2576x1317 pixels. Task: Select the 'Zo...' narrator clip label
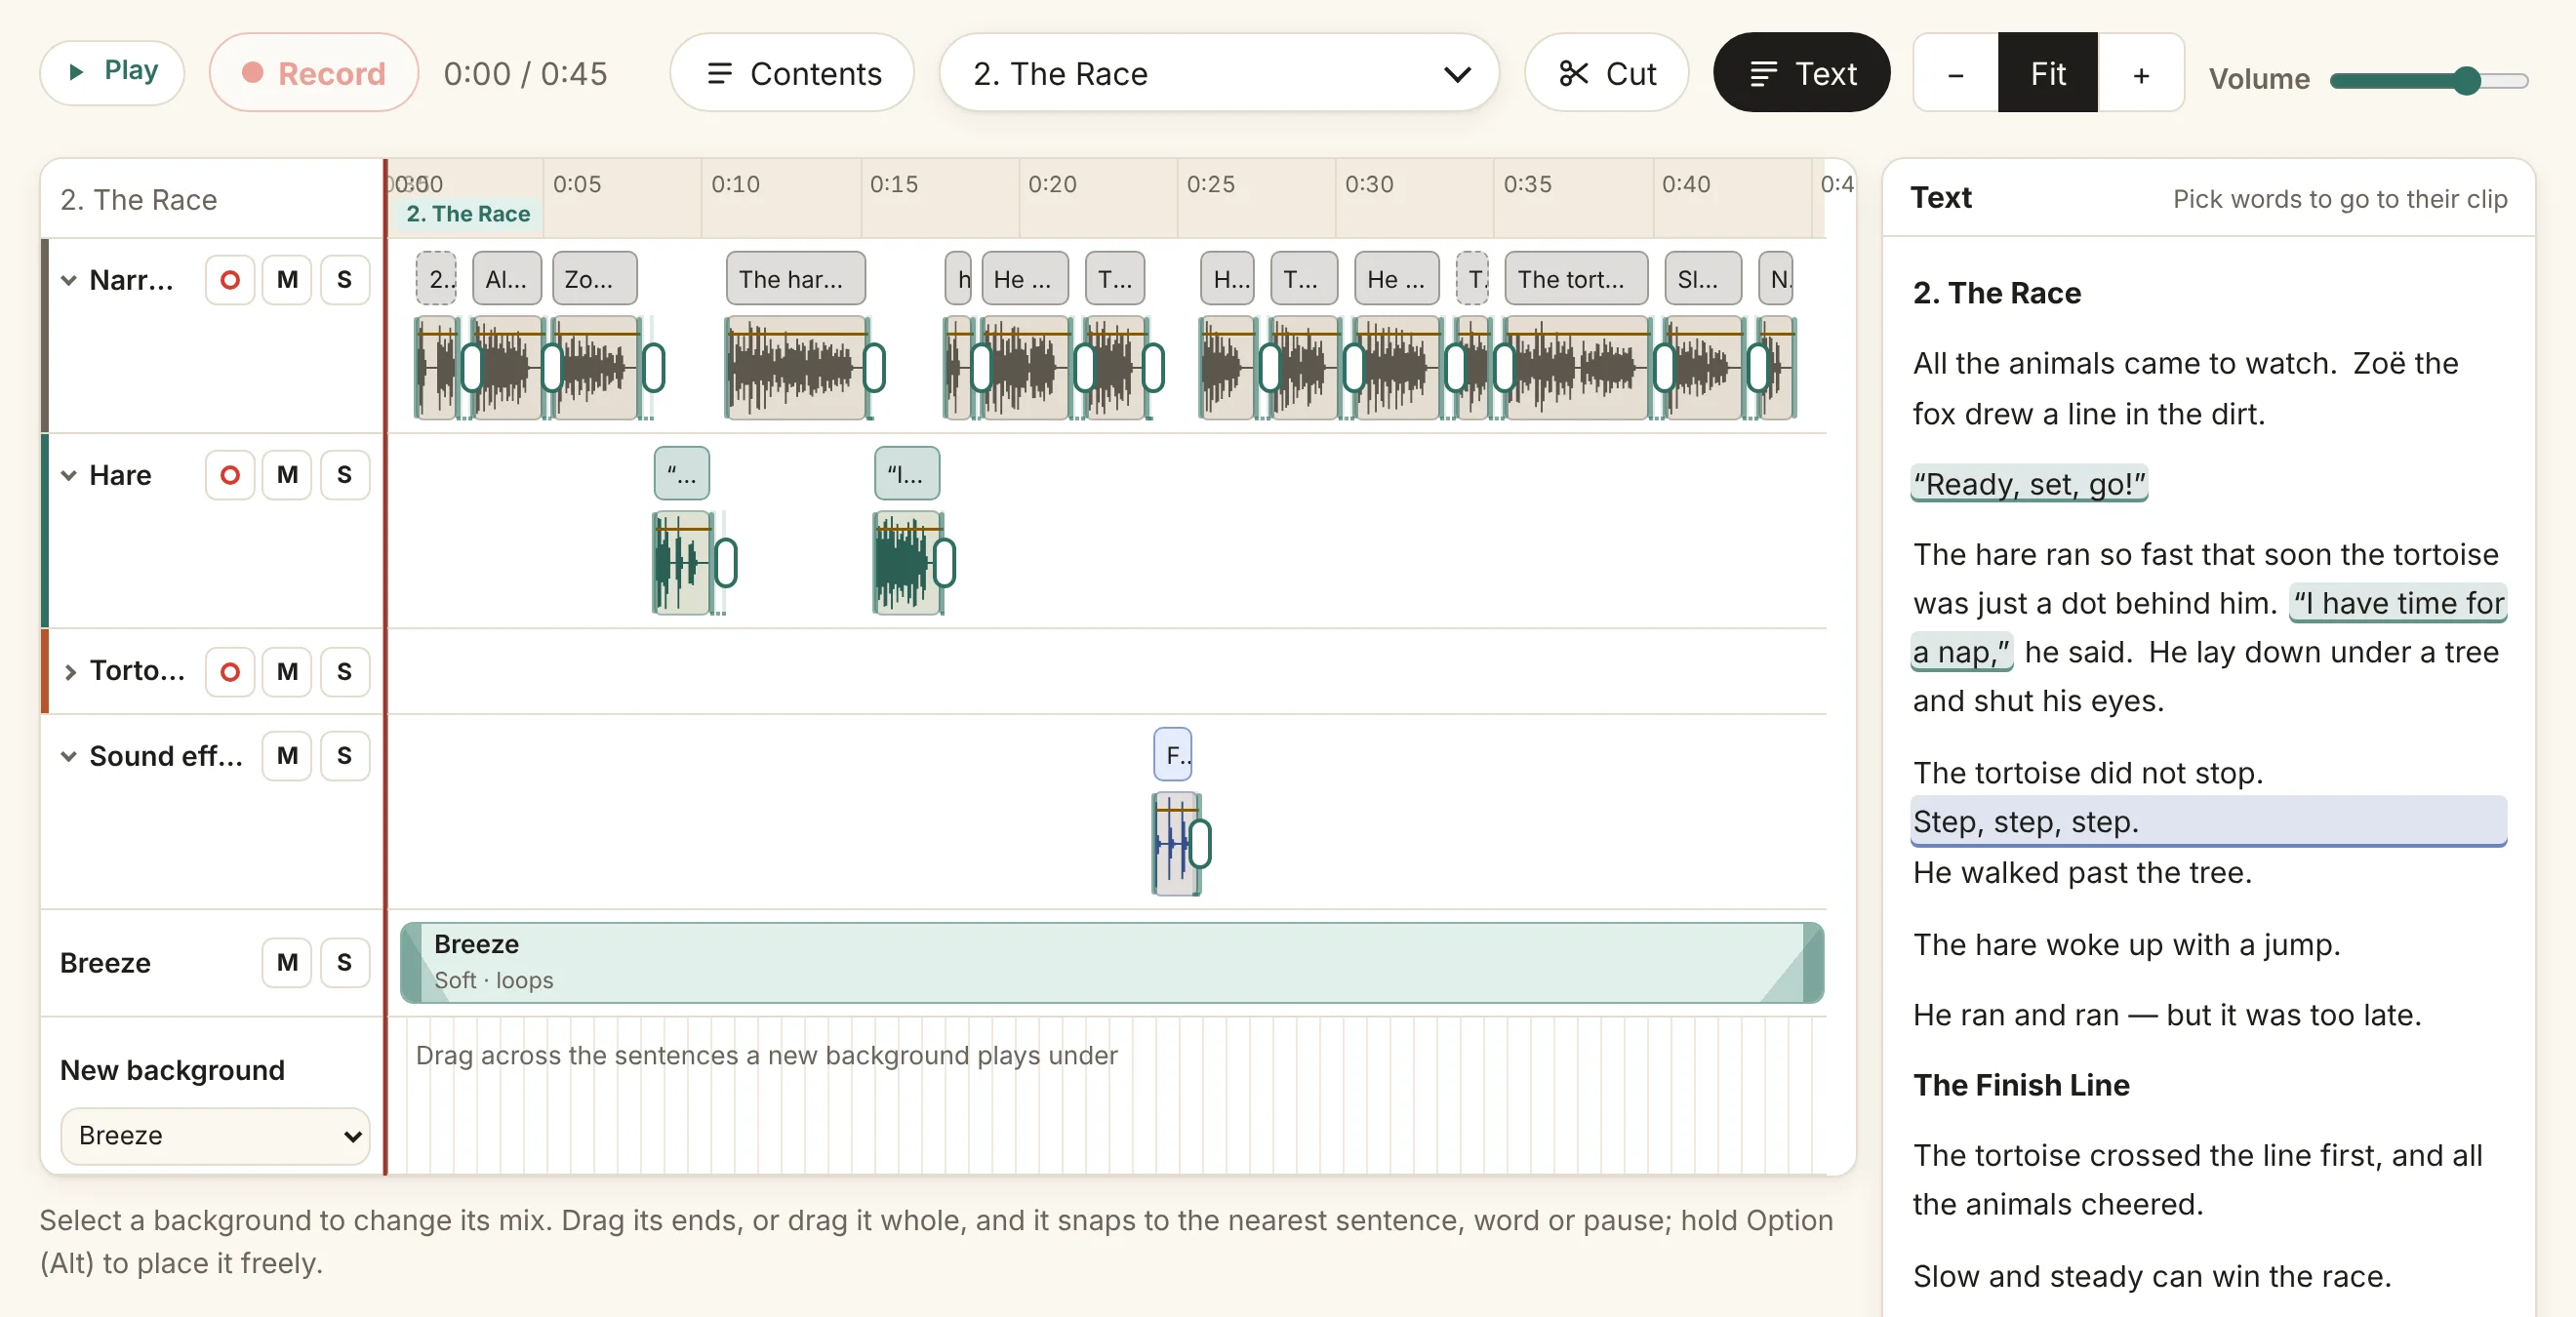(x=594, y=279)
